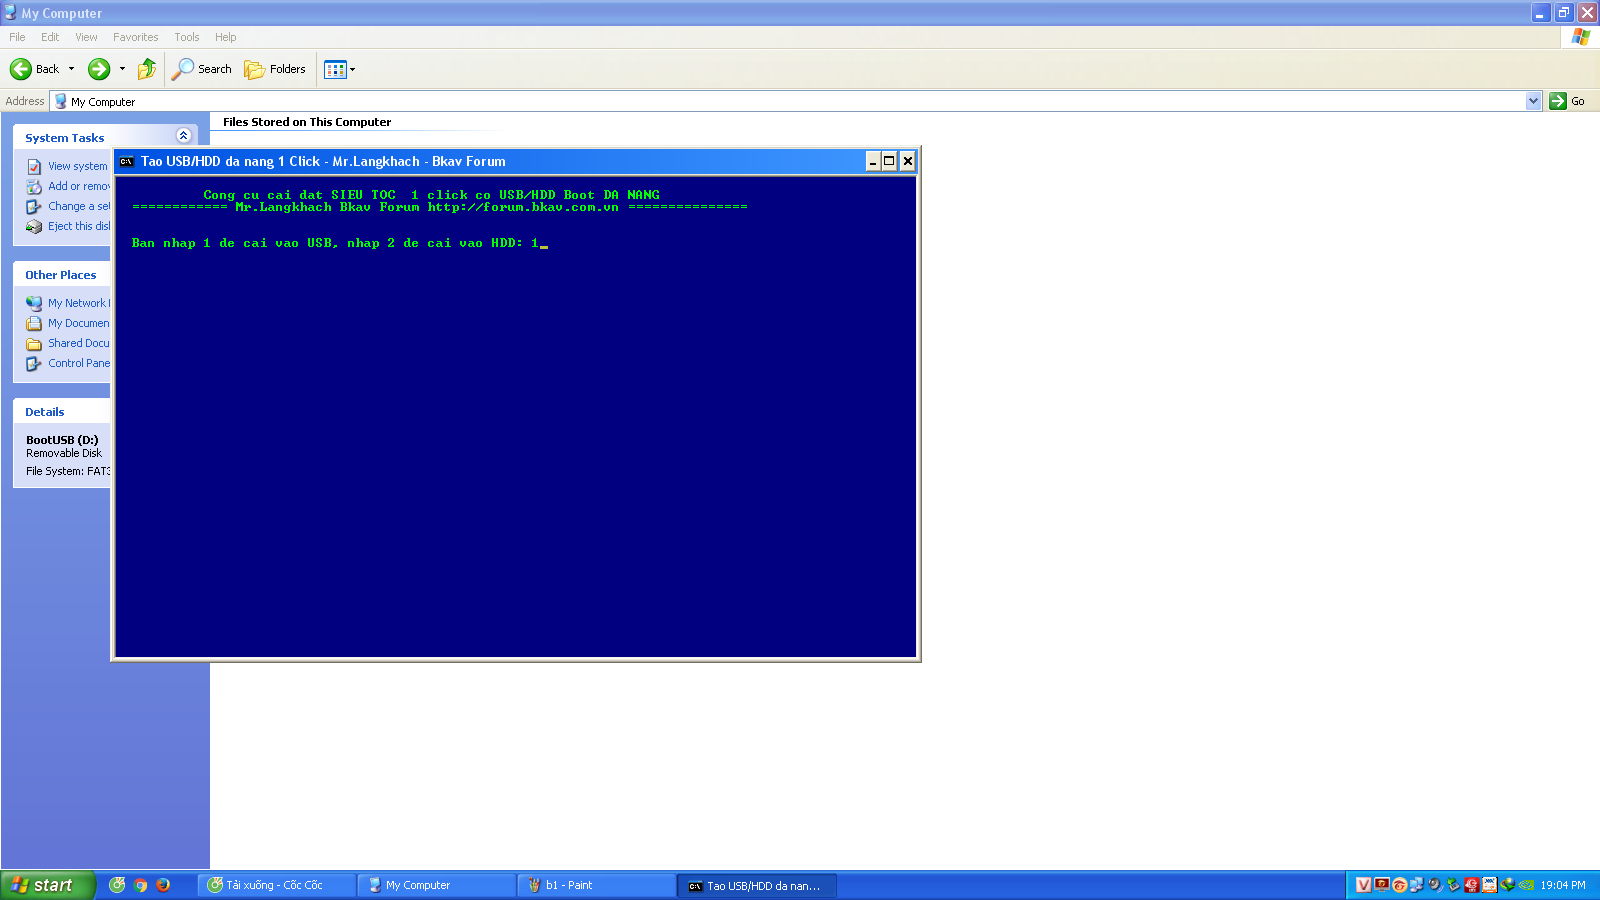Open the File menu
1600x900 pixels.
[17, 37]
